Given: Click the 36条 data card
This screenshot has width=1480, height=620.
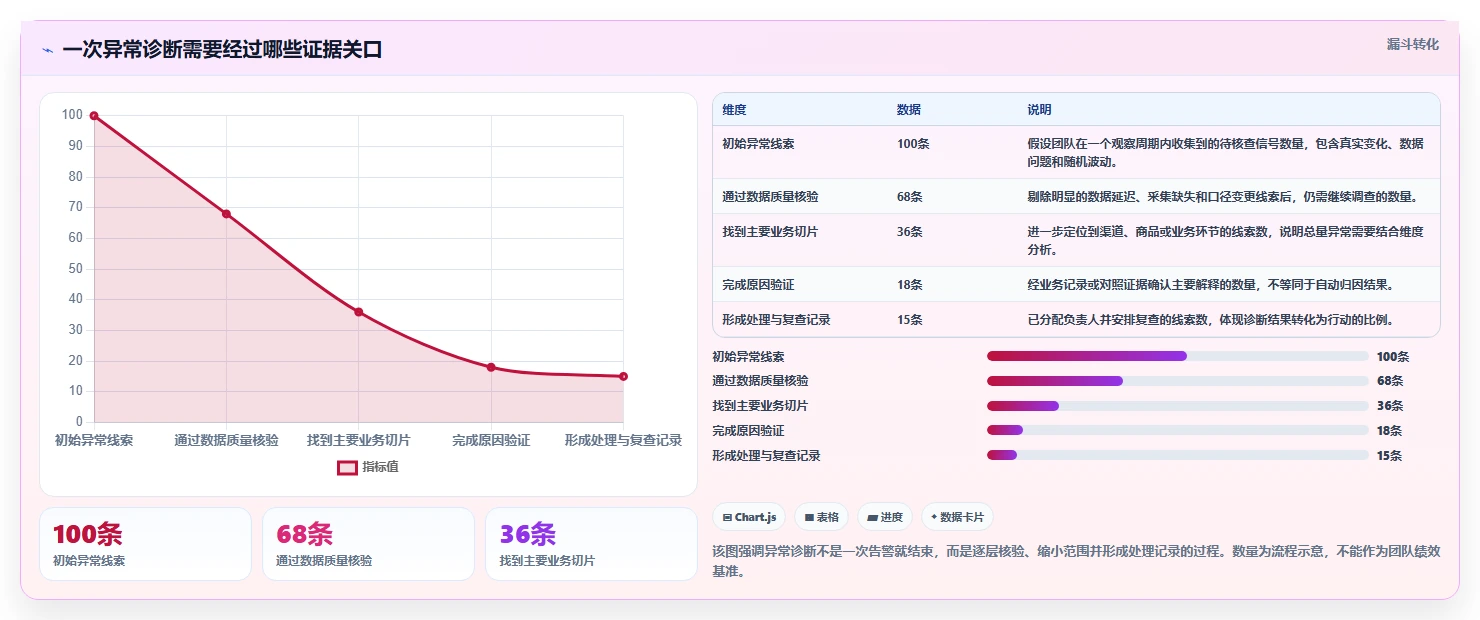Looking at the screenshot, I should [x=591, y=544].
